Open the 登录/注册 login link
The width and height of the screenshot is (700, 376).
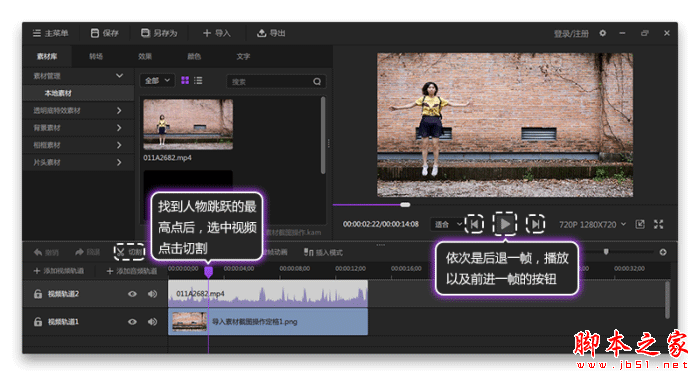(571, 34)
